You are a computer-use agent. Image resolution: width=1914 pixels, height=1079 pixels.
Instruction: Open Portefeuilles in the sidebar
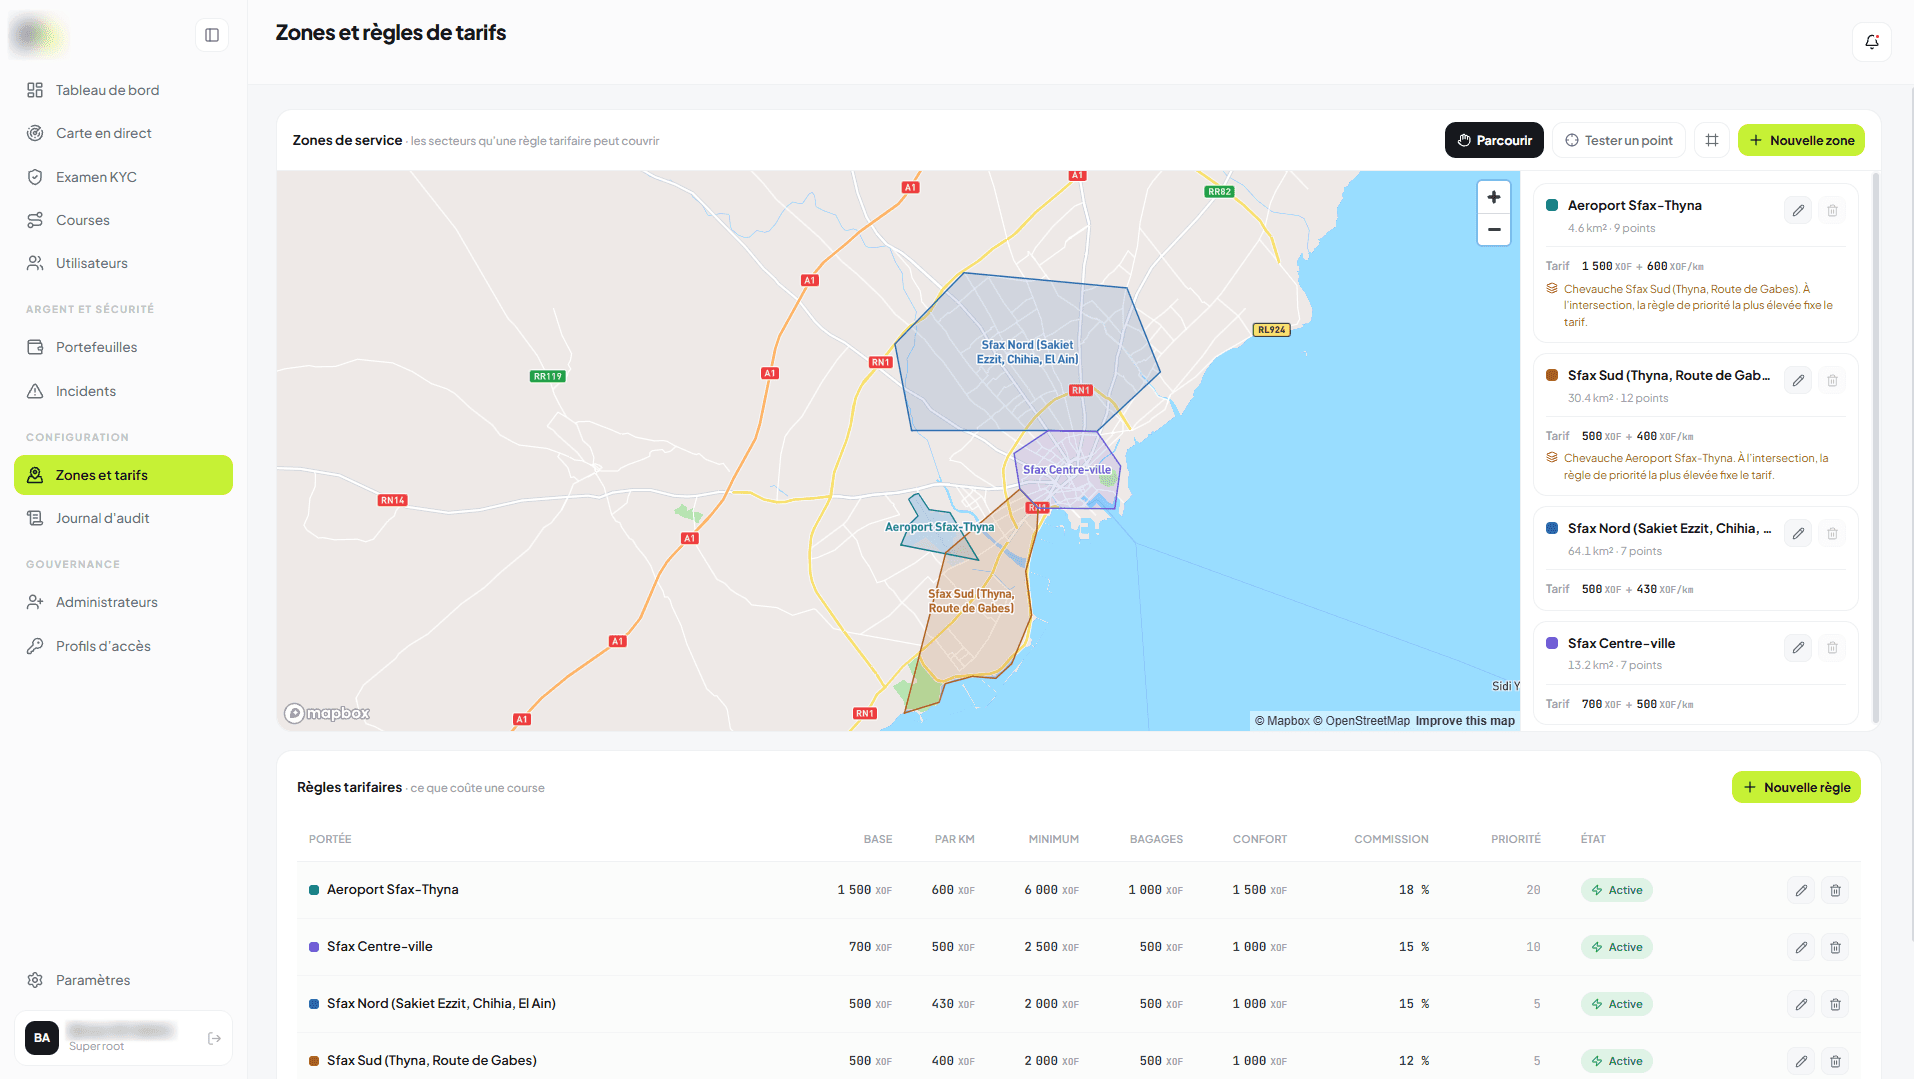click(x=123, y=347)
